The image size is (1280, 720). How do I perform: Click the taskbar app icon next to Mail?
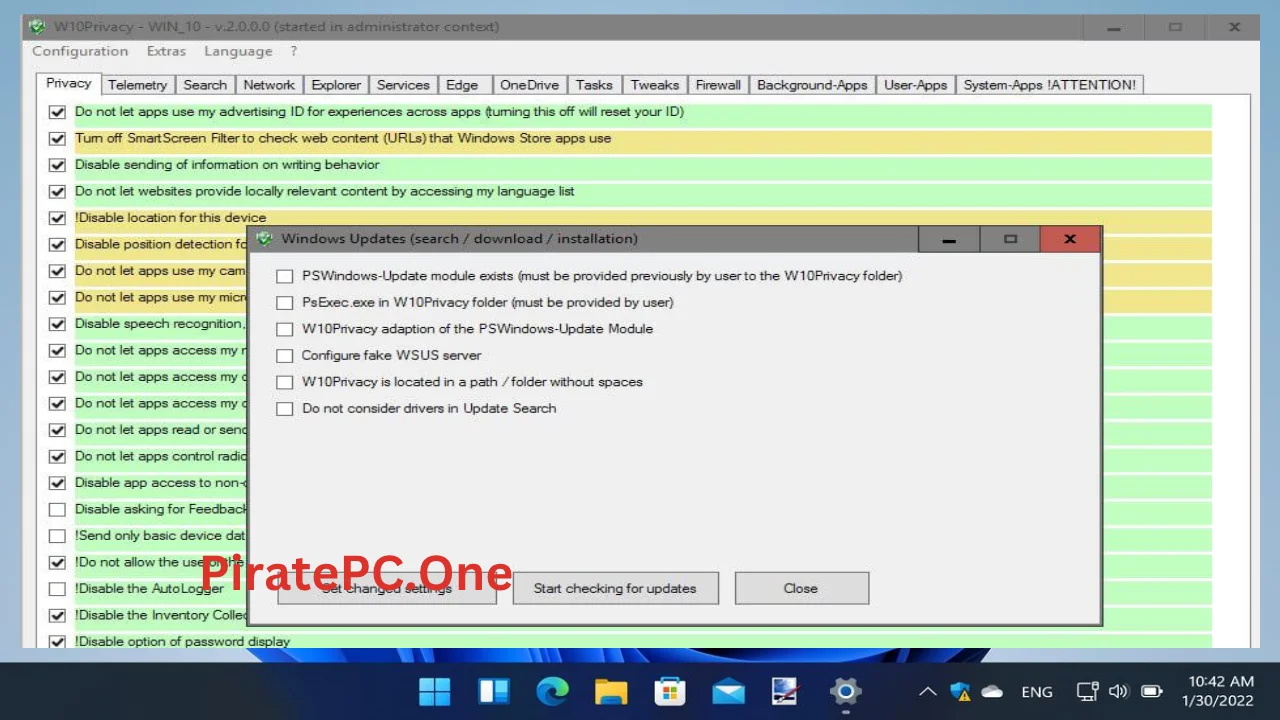tap(786, 691)
